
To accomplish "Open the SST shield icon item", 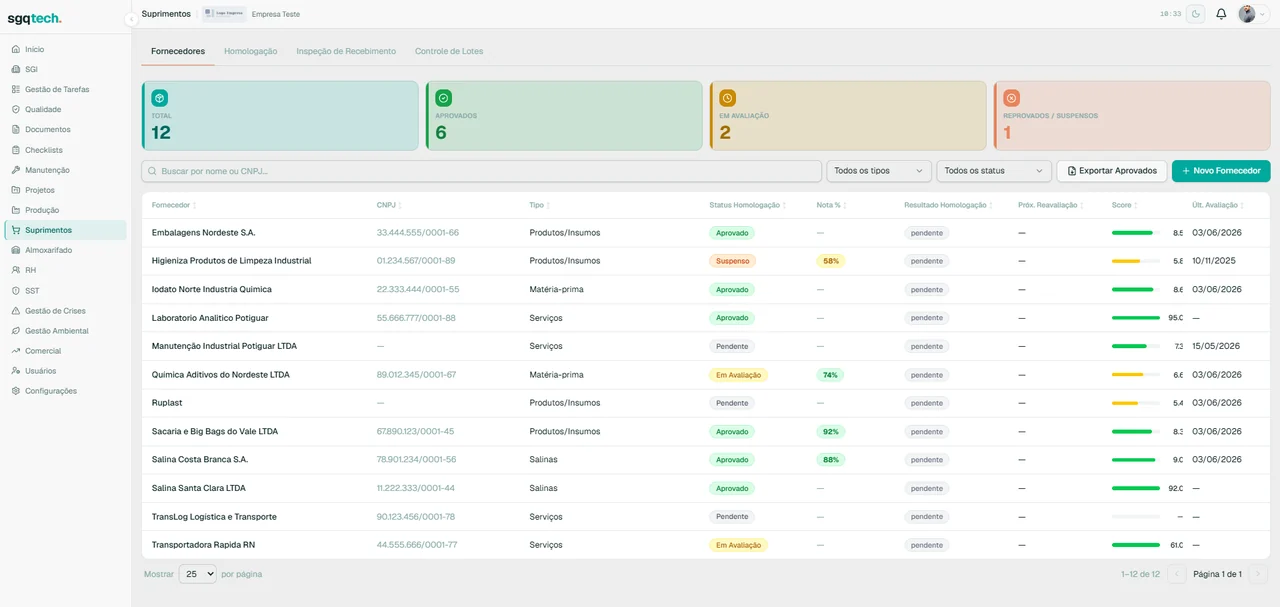I will (16, 290).
